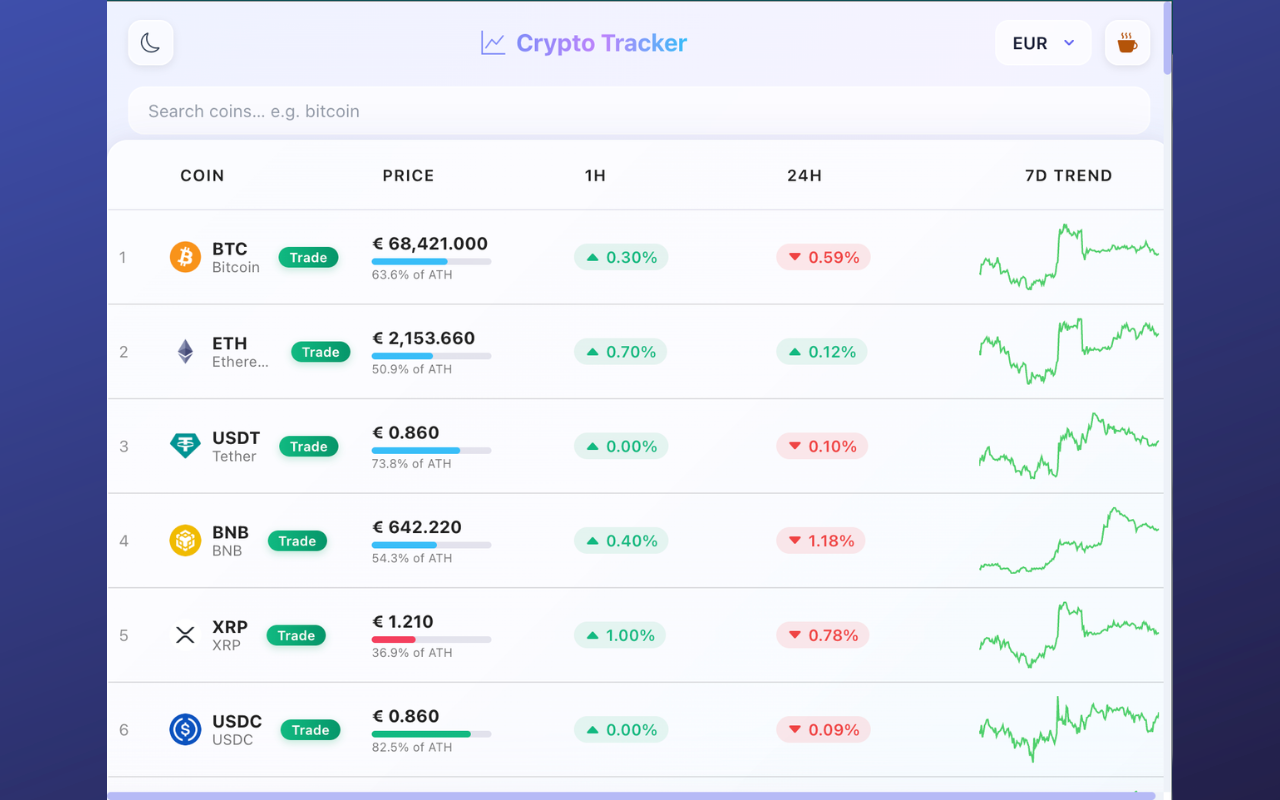The image size is (1280, 800).
Task: Open Bitcoin's 7-day trend sparkline
Action: (1069, 257)
